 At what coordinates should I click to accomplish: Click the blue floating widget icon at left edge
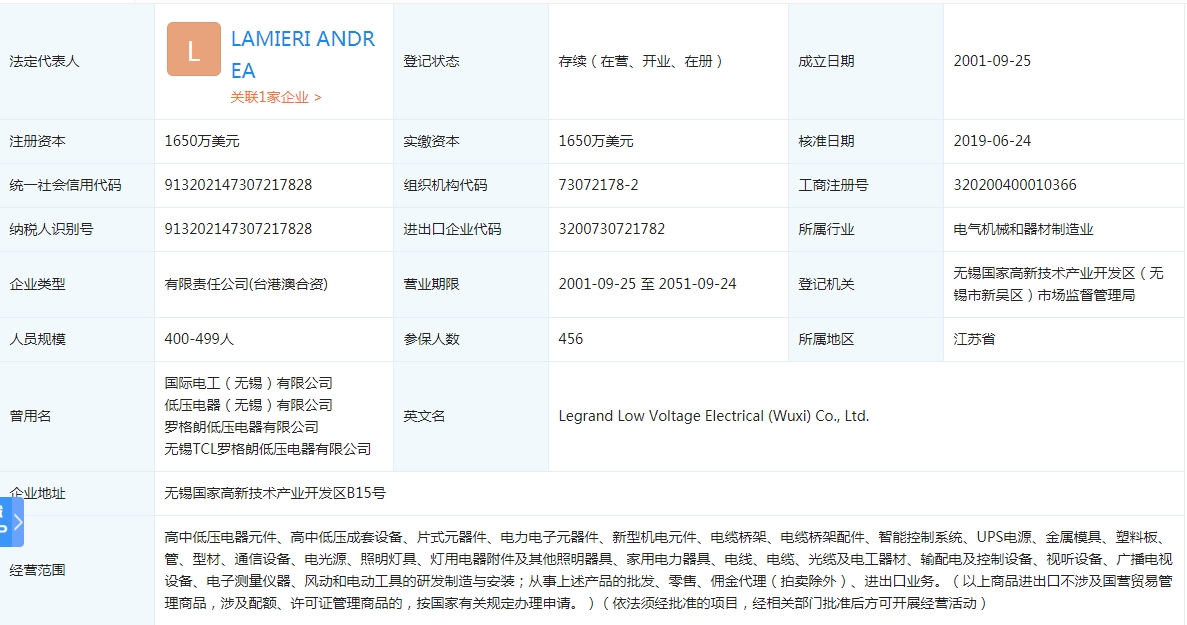4,521
